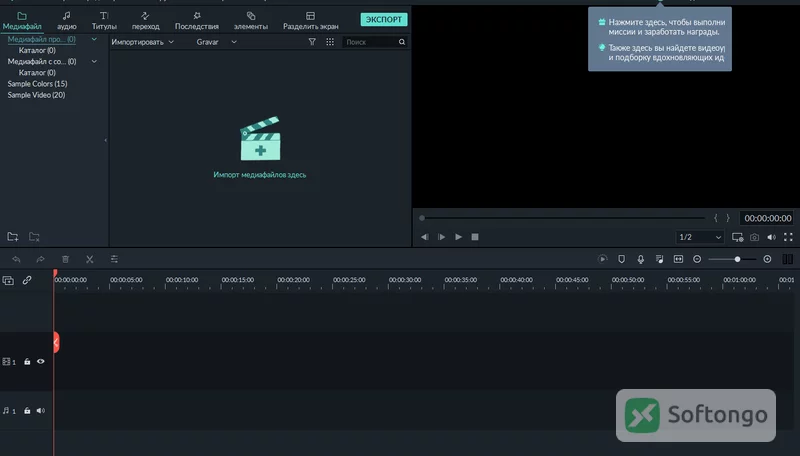Click the search magnifier icon
Image resolution: width=800 pixels, height=456 pixels.
point(402,42)
